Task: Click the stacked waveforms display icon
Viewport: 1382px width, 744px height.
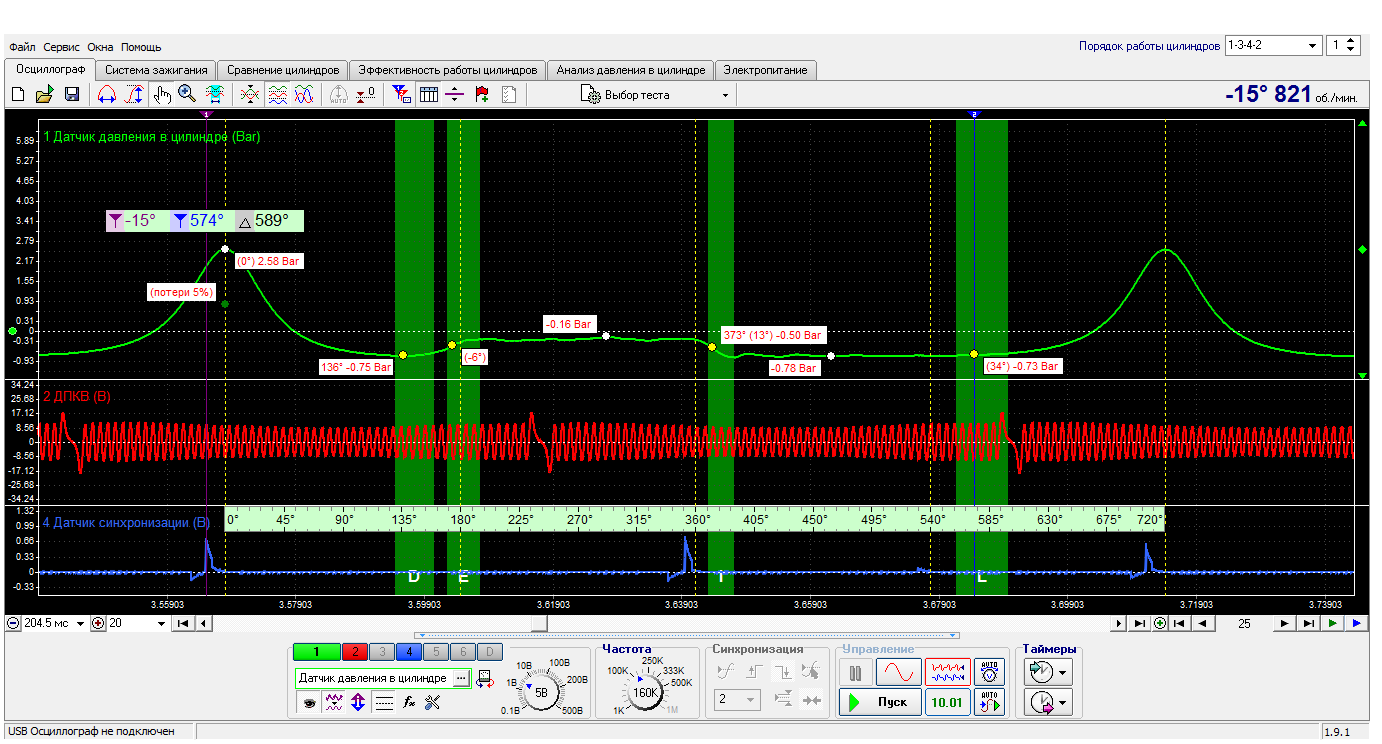Action: pyautogui.click(x=277, y=95)
